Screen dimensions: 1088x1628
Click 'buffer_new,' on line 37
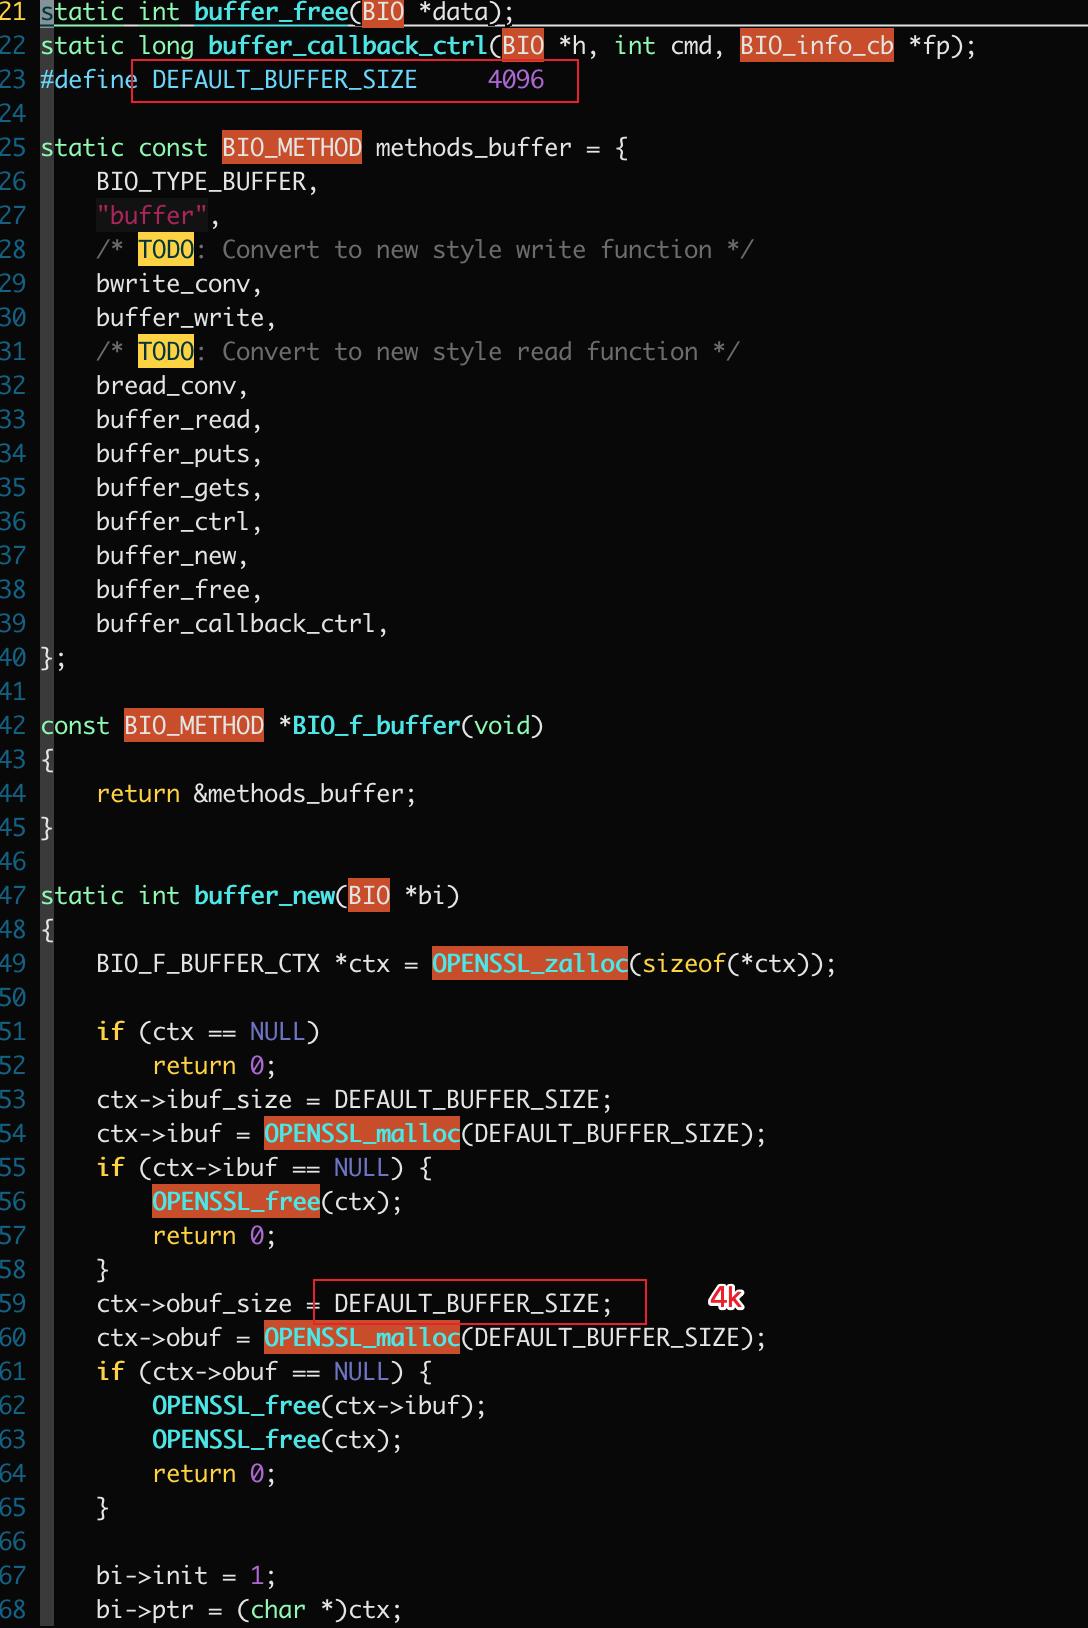pyautogui.click(x=172, y=556)
